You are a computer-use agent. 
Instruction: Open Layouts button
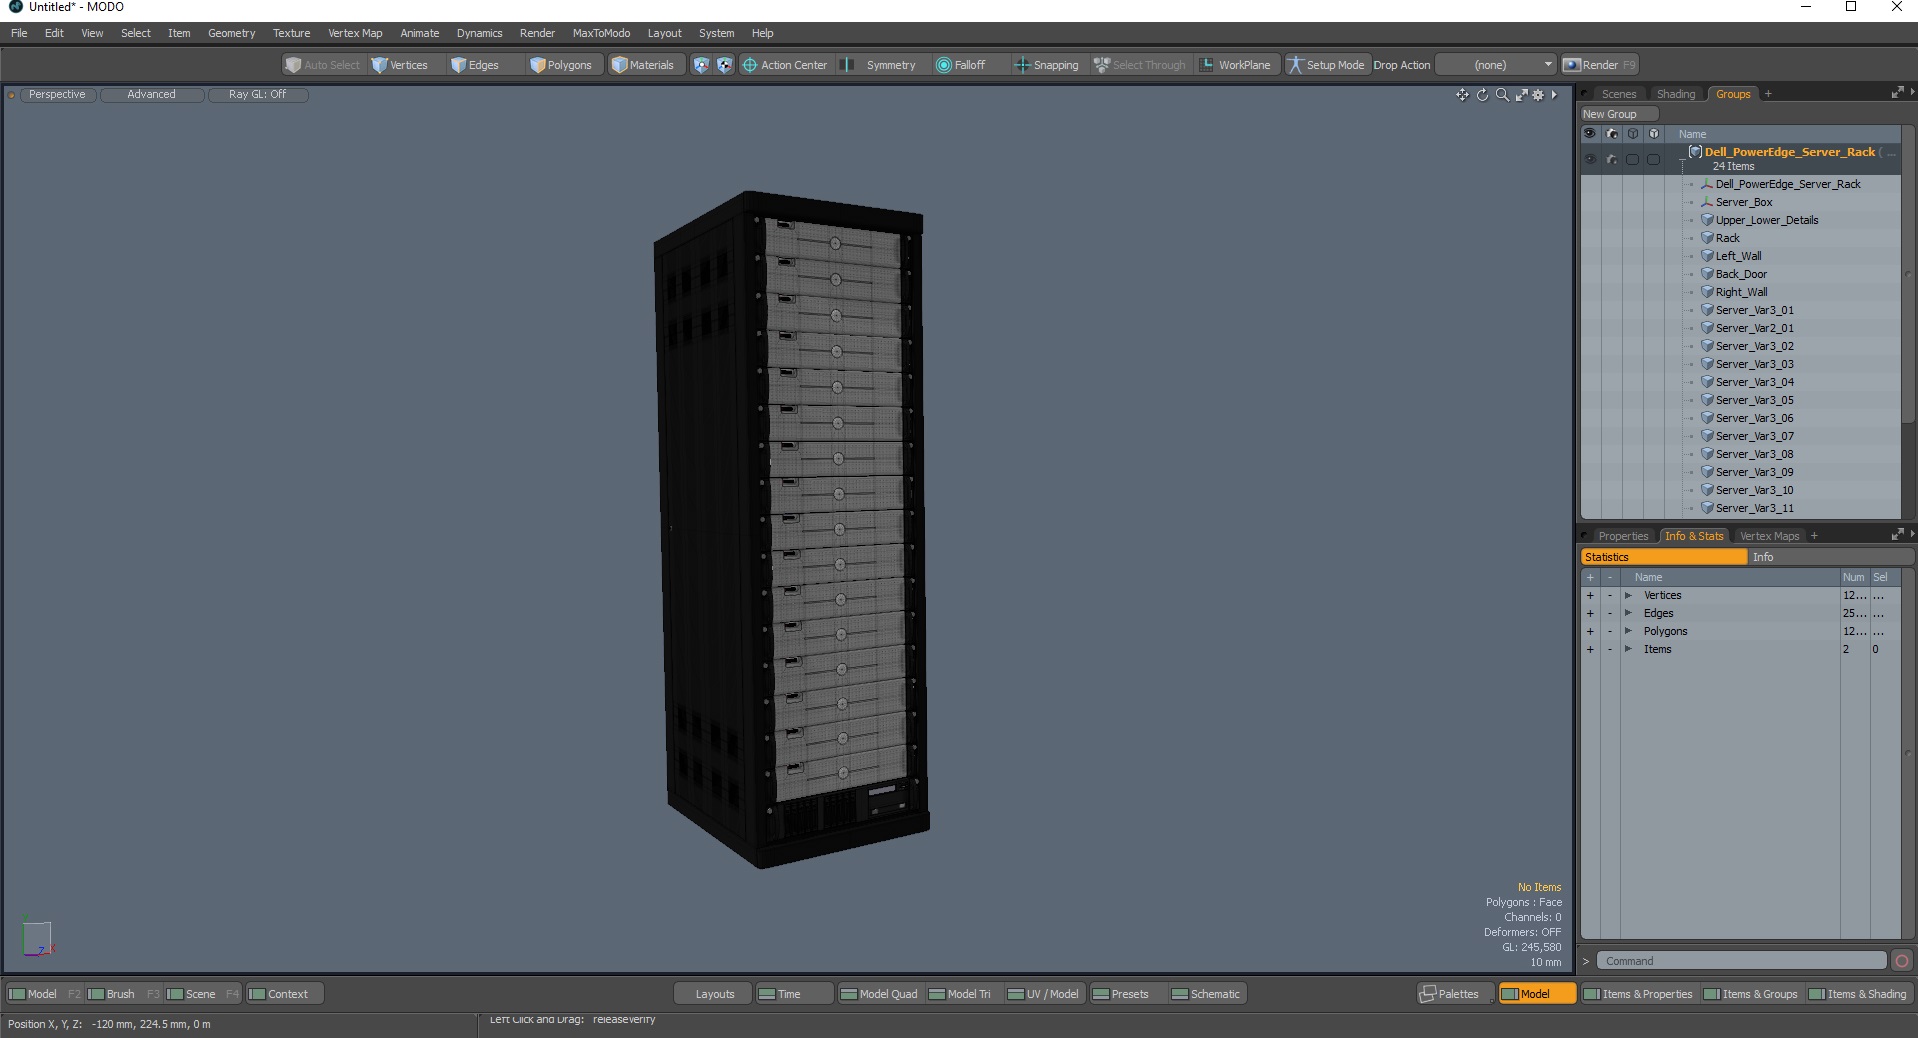click(714, 994)
